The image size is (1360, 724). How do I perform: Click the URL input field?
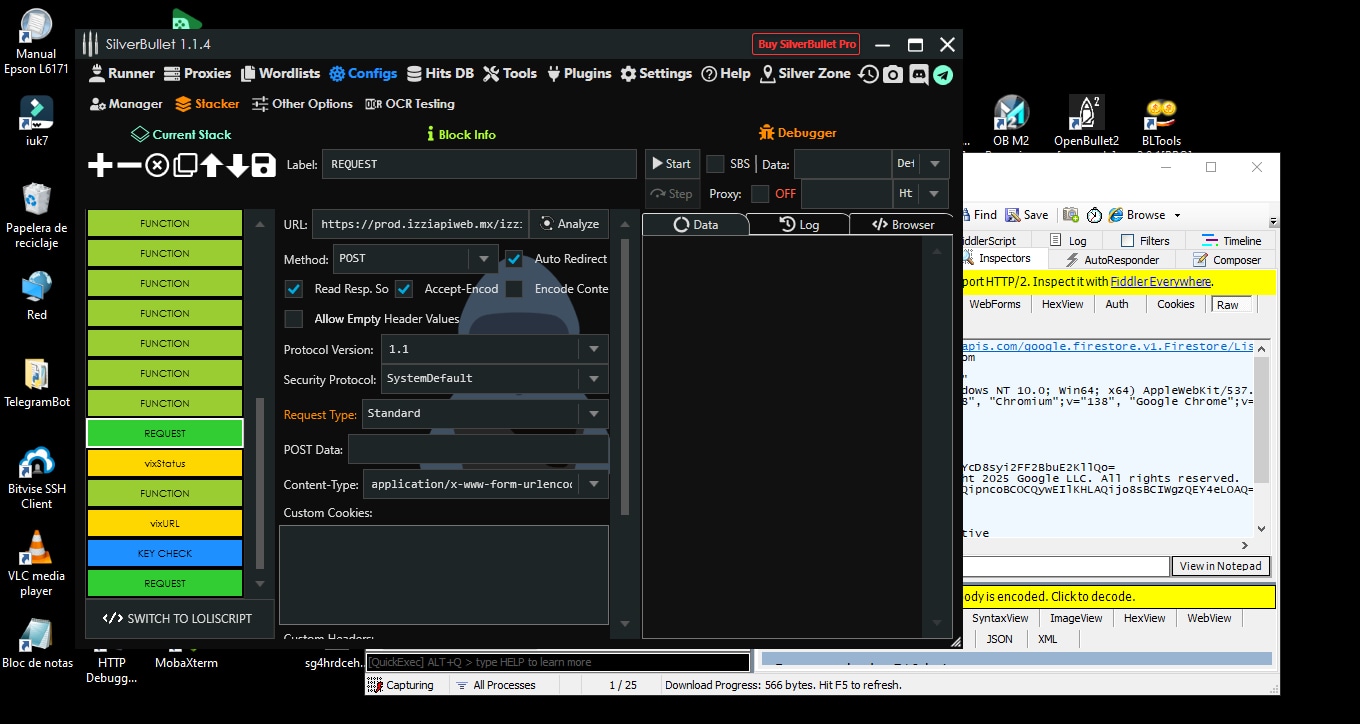point(420,224)
